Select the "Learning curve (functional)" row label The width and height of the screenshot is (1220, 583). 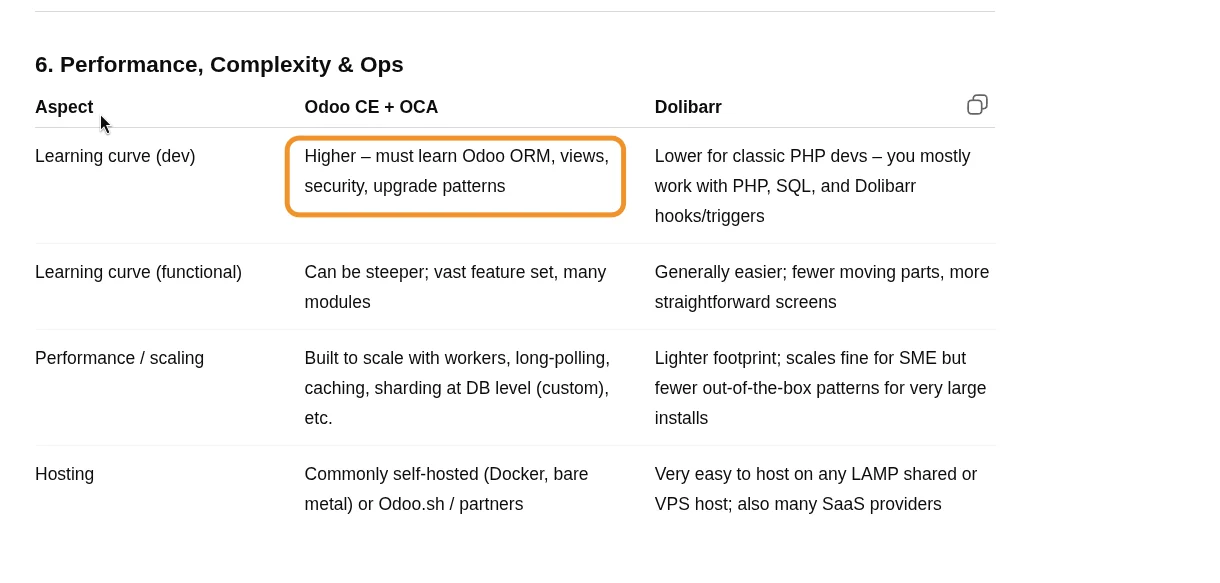coord(138,272)
